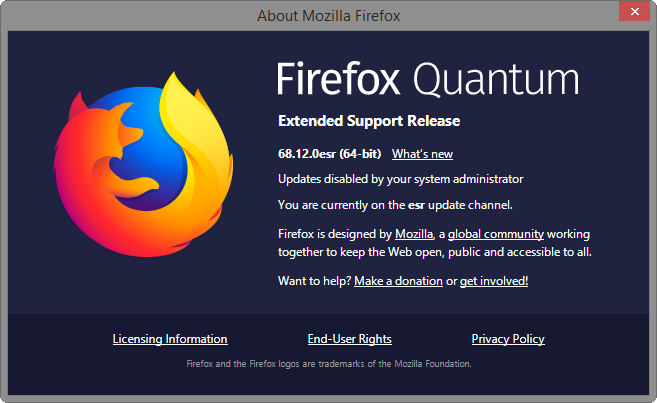This screenshot has height=403, width=657.
Task: Follow the Mozilla hyperlink
Action: pos(414,233)
